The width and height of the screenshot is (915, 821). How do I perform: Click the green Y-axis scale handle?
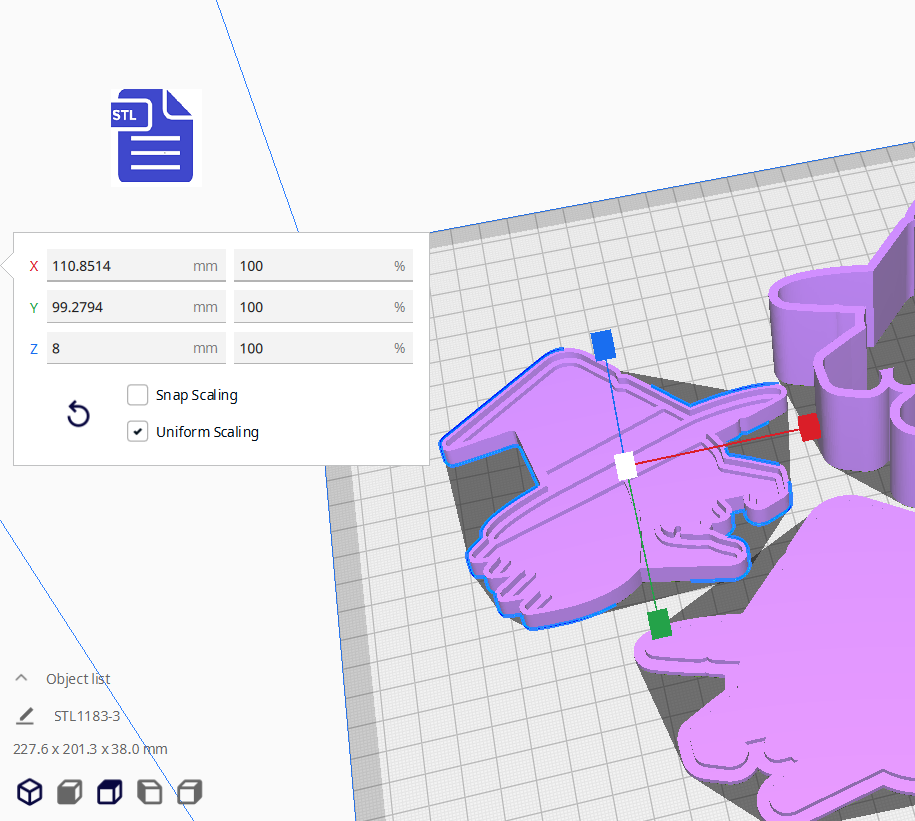point(659,624)
